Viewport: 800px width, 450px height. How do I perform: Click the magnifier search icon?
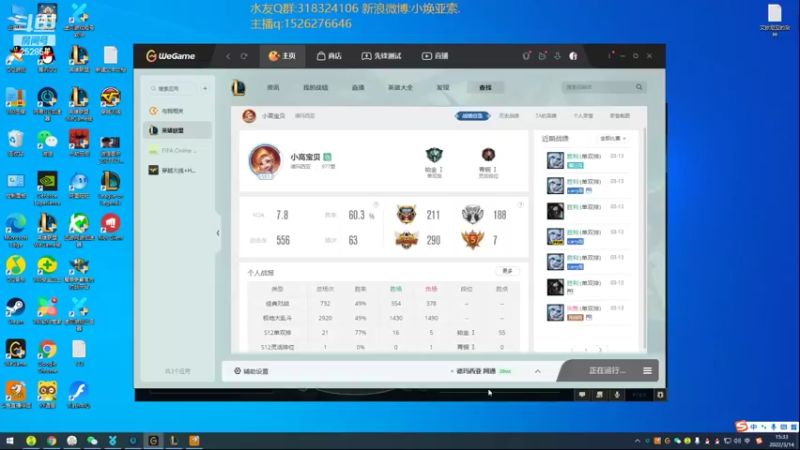pos(639,87)
